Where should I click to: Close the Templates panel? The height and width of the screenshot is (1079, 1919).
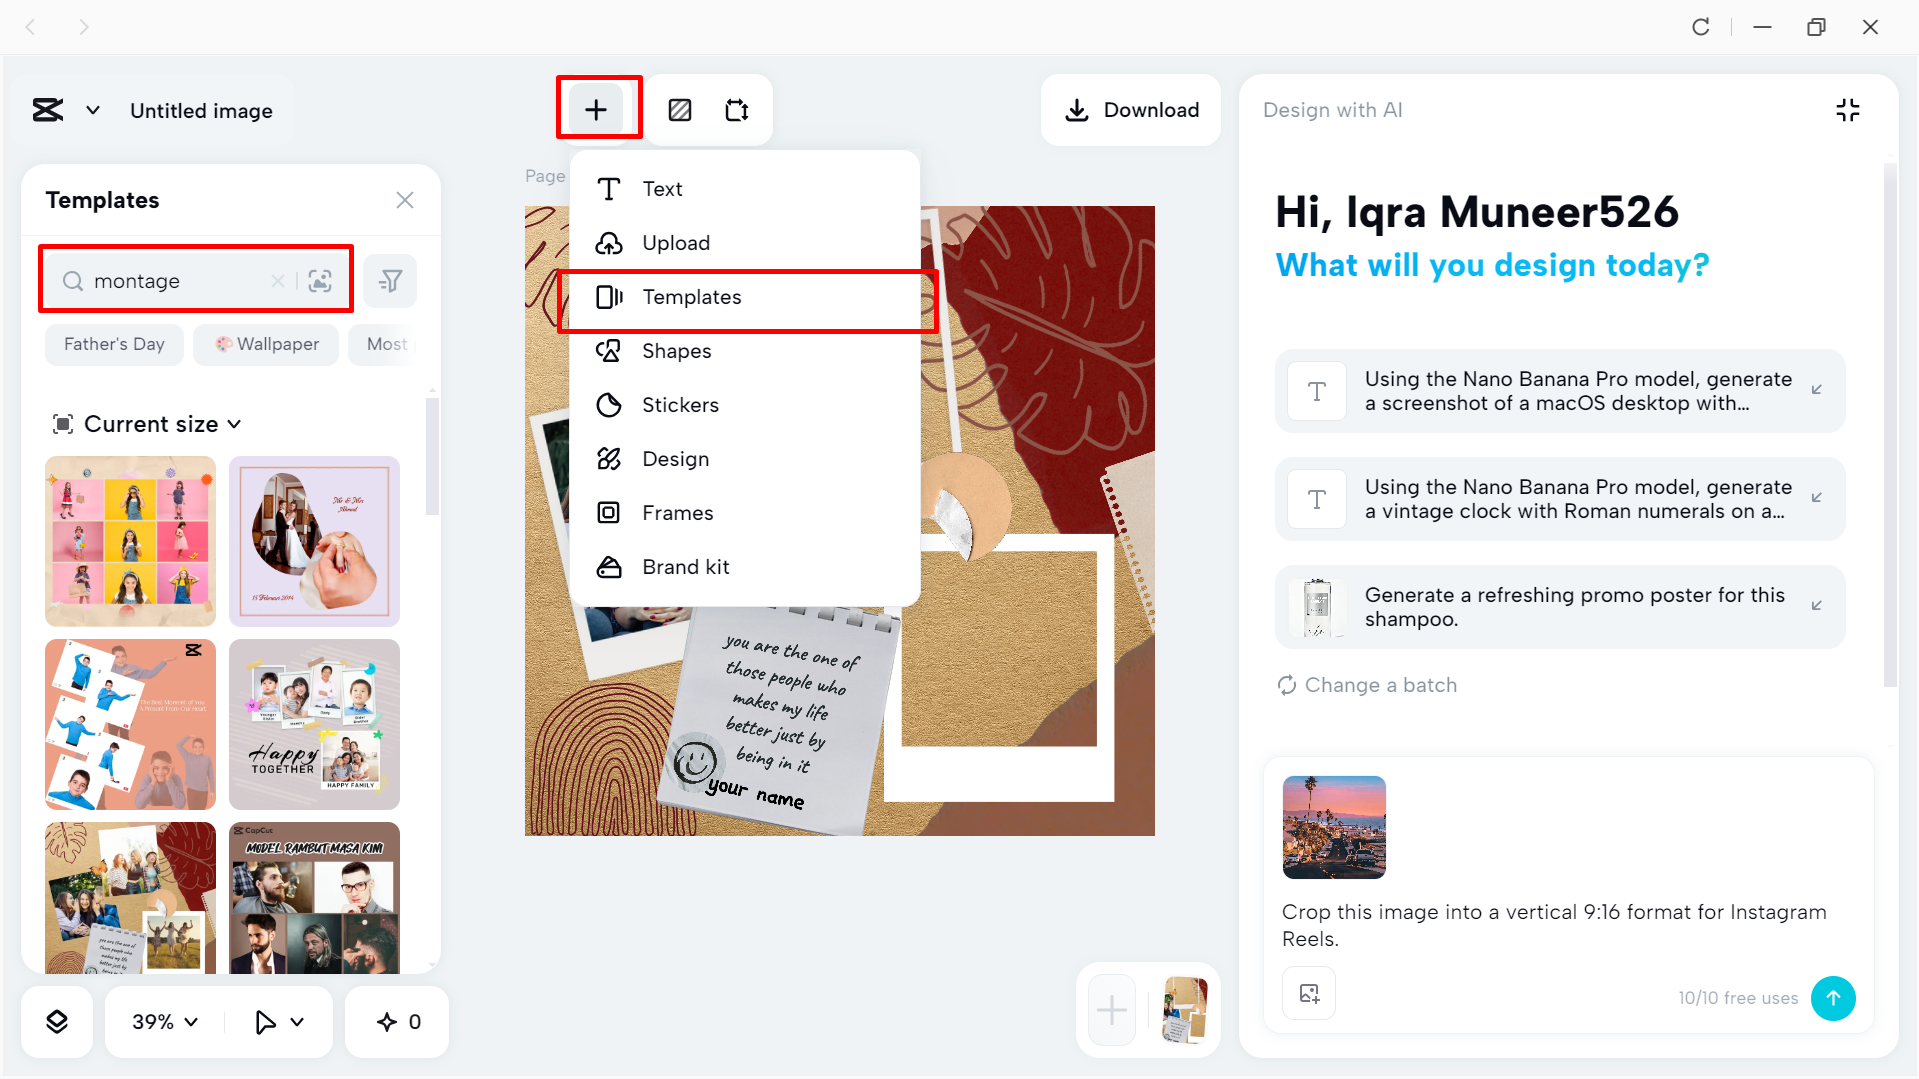click(405, 200)
